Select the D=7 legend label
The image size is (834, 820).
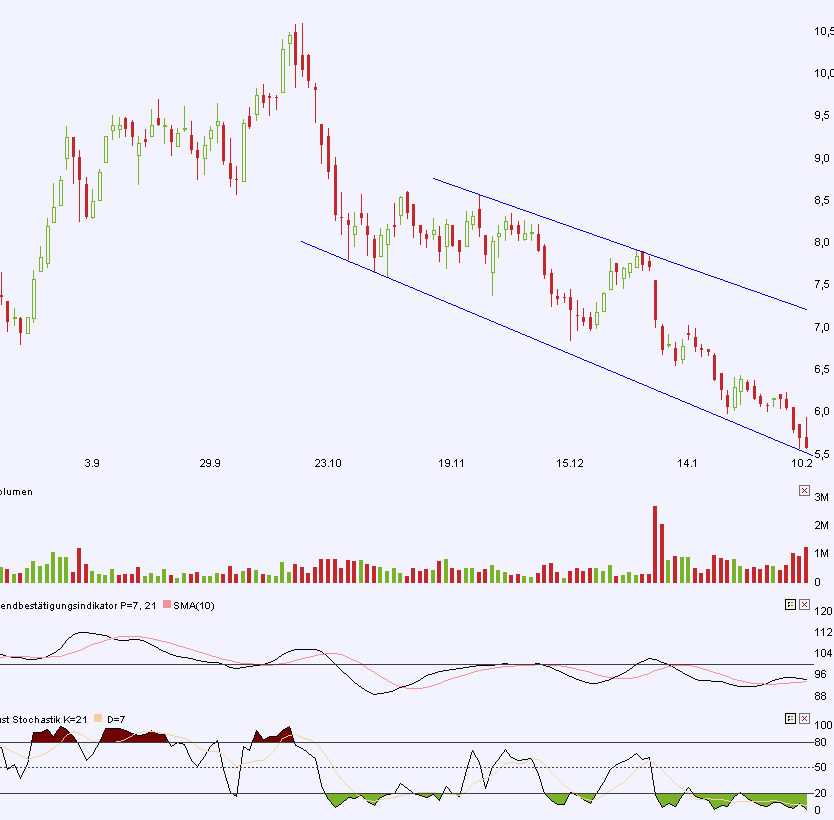[116, 719]
